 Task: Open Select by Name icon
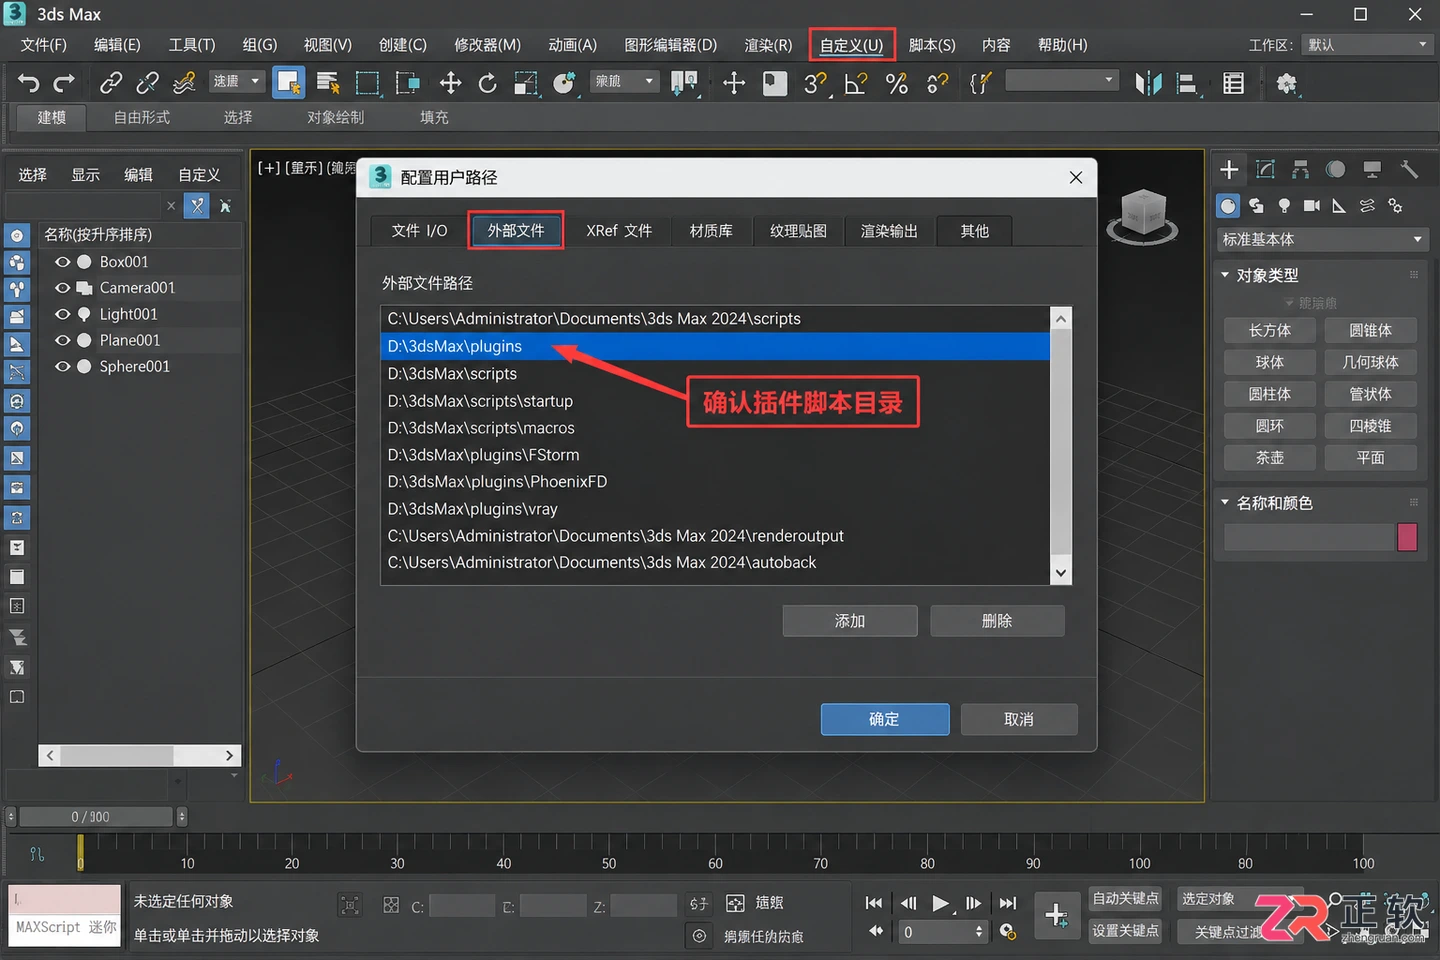pos(328,83)
